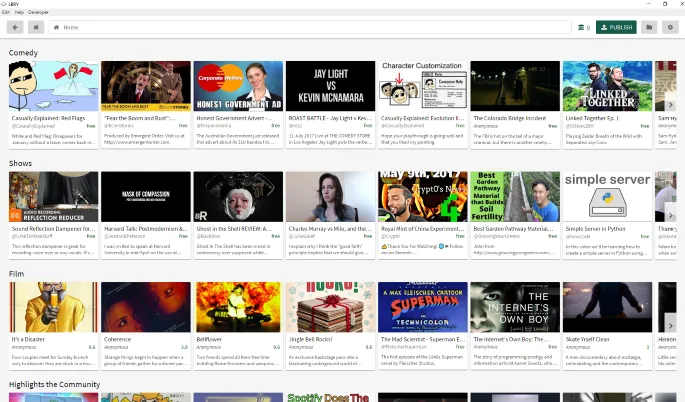Click the @JordanBPeterson channel name
The height and width of the screenshot is (402, 685).
[124, 236]
